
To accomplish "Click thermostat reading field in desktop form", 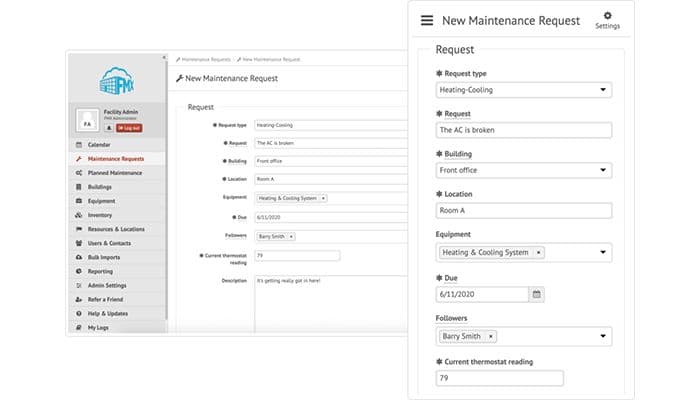I will [x=297, y=255].
